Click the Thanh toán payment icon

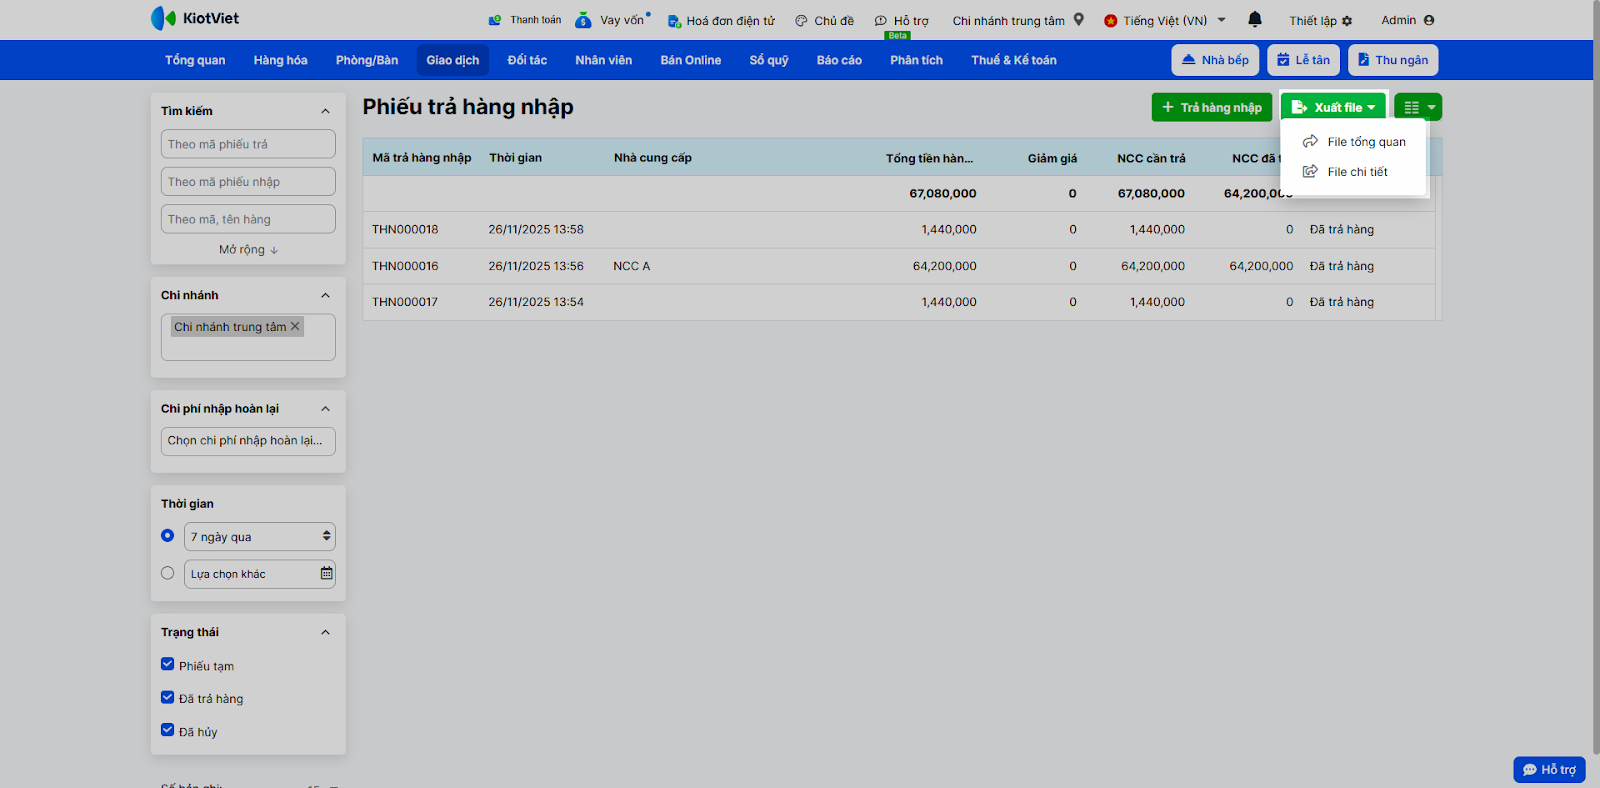[494, 20]
